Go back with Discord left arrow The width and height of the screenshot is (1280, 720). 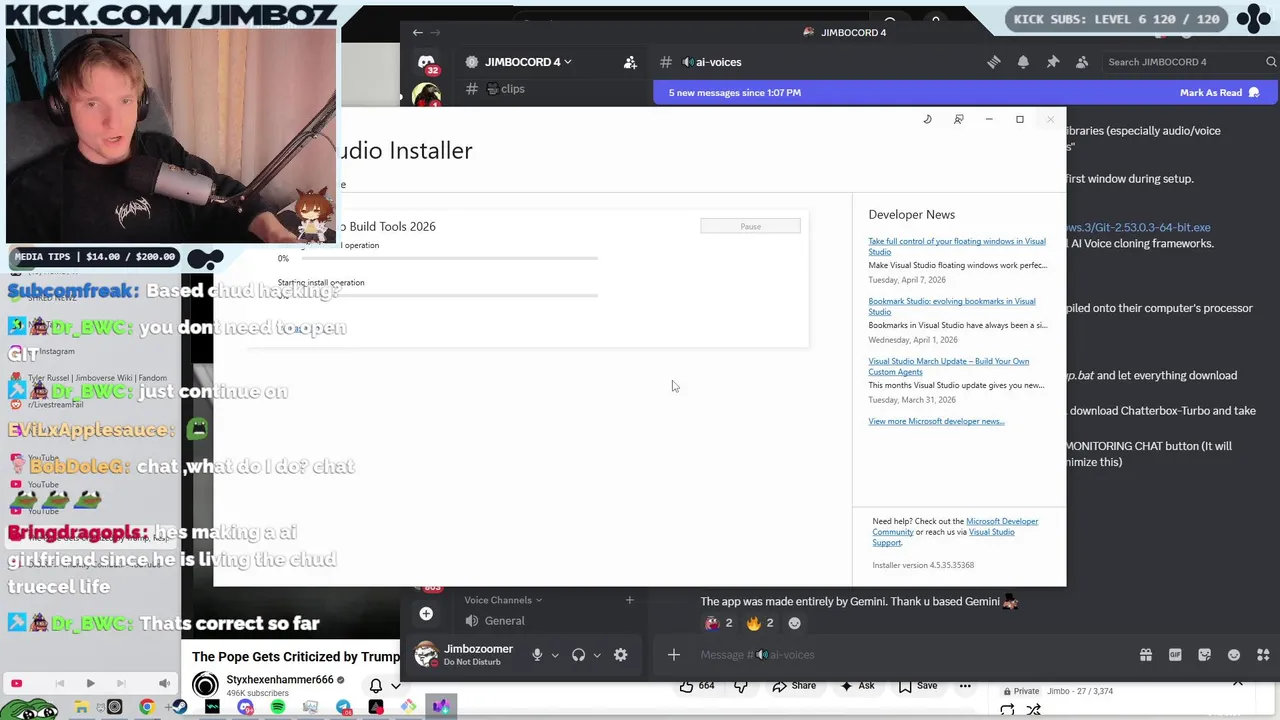(417, 32)
